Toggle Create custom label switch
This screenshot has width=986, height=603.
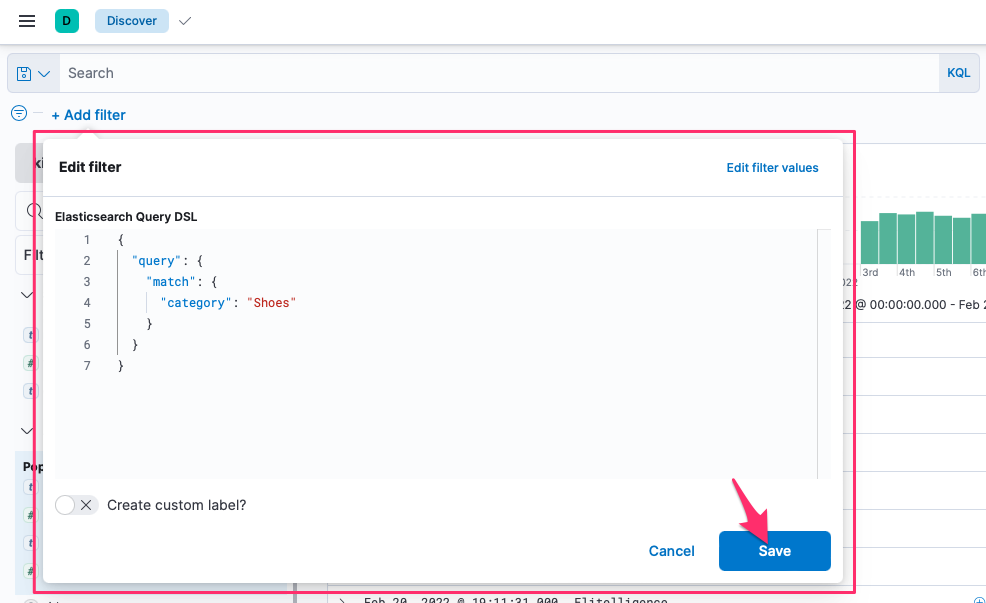click(x=76, y=505)
